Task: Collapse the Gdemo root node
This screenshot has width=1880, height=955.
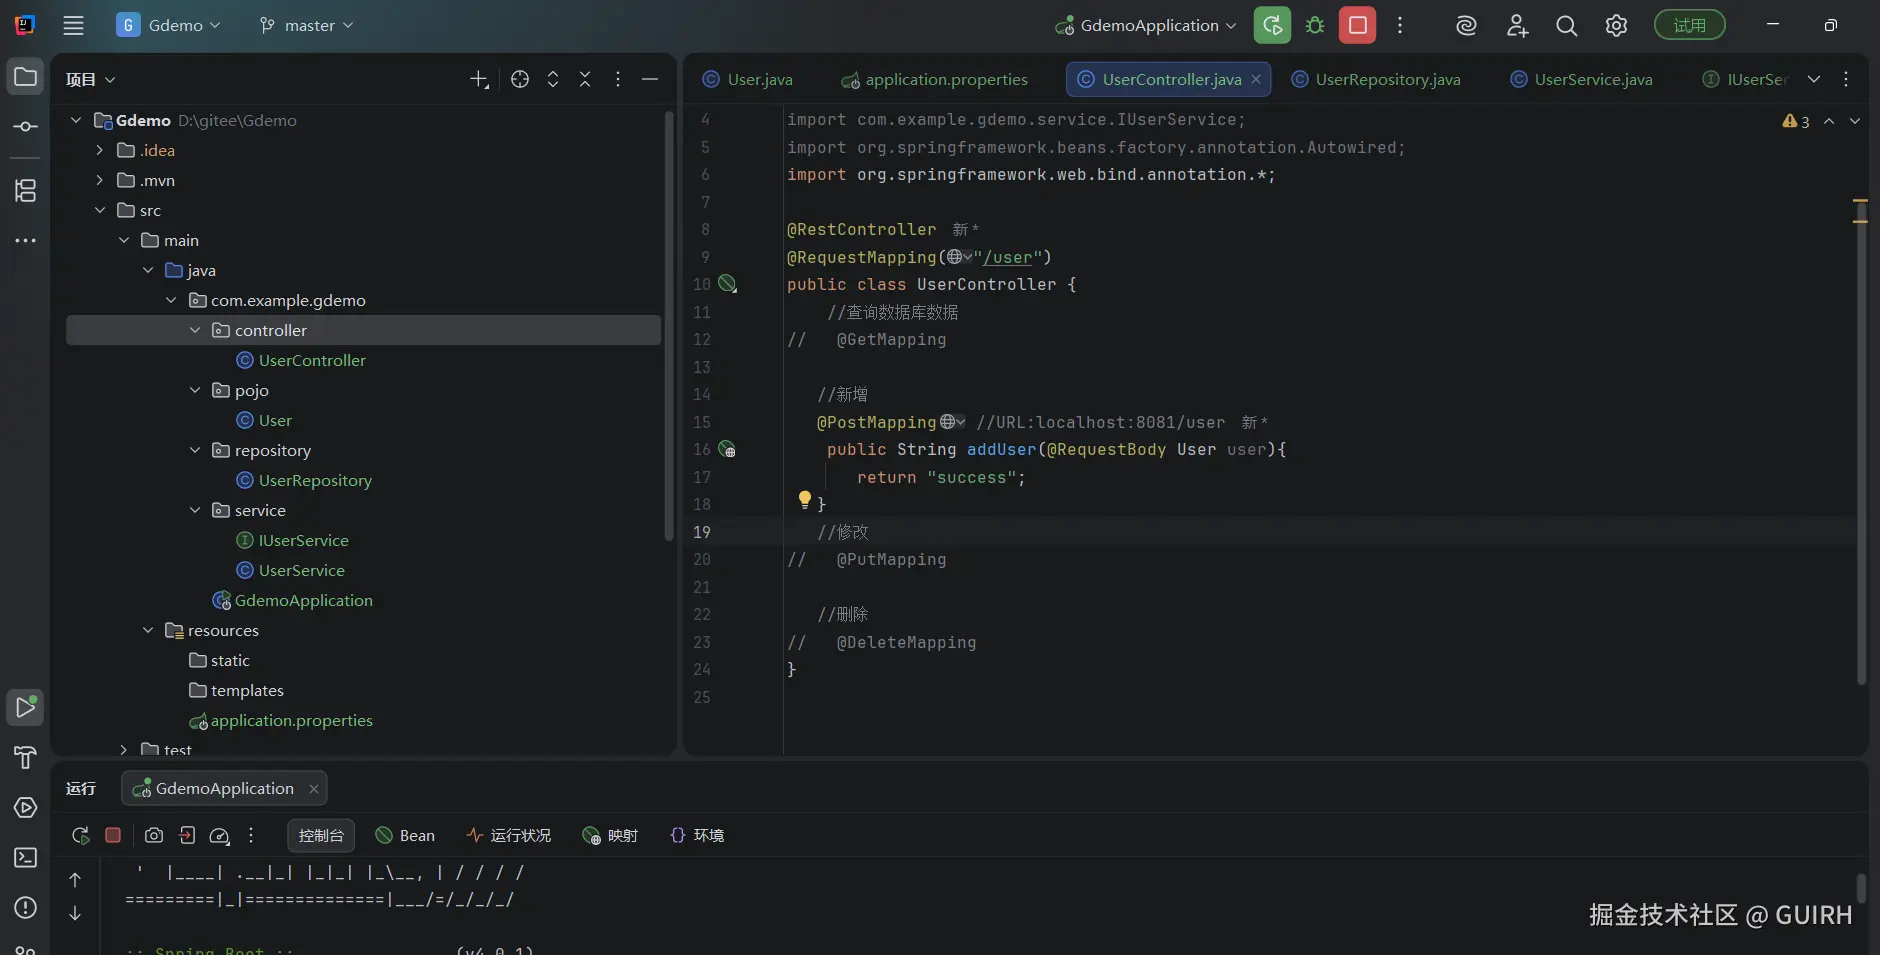Action: point(76,120)
